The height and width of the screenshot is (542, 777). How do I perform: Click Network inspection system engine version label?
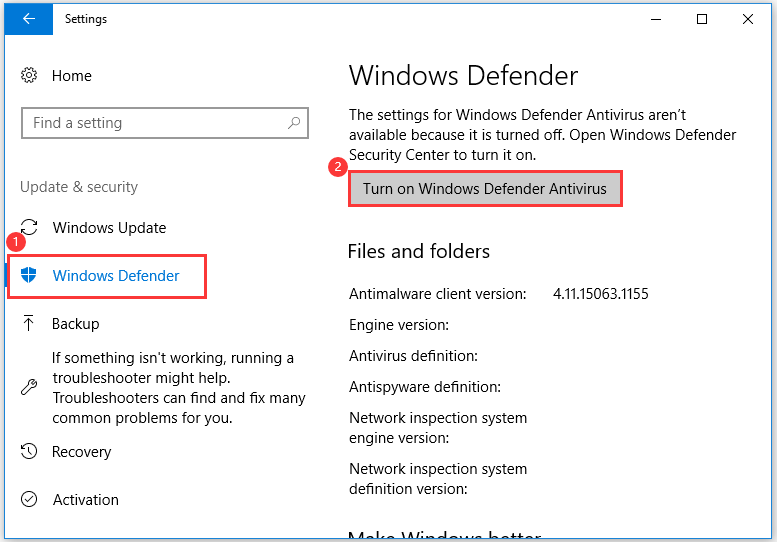(438, 428)
